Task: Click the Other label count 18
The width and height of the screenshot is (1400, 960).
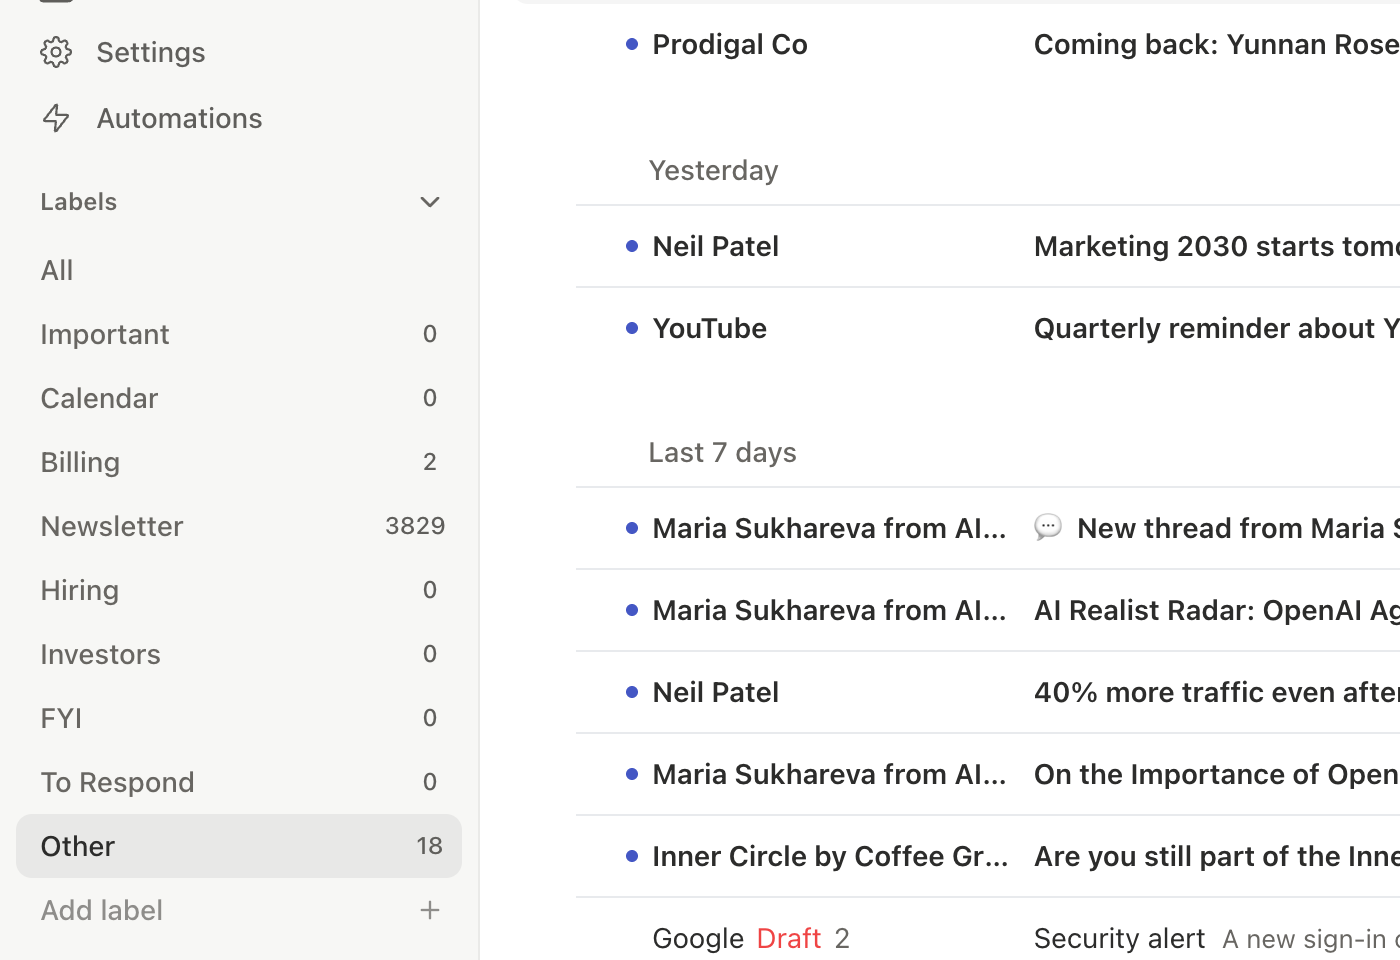Action: [430, 846]
